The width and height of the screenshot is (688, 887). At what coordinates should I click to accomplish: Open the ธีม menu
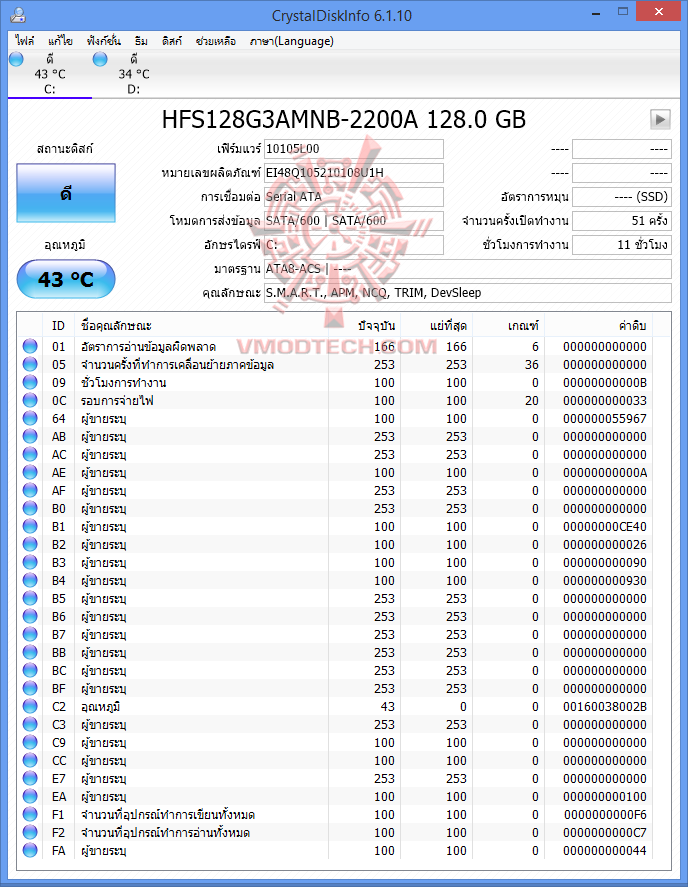click(x=141, y=41)
